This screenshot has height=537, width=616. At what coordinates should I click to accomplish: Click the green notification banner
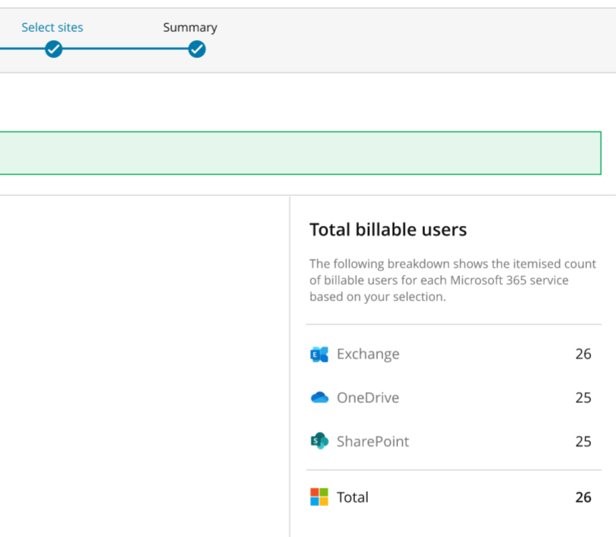tap(300, 153)
